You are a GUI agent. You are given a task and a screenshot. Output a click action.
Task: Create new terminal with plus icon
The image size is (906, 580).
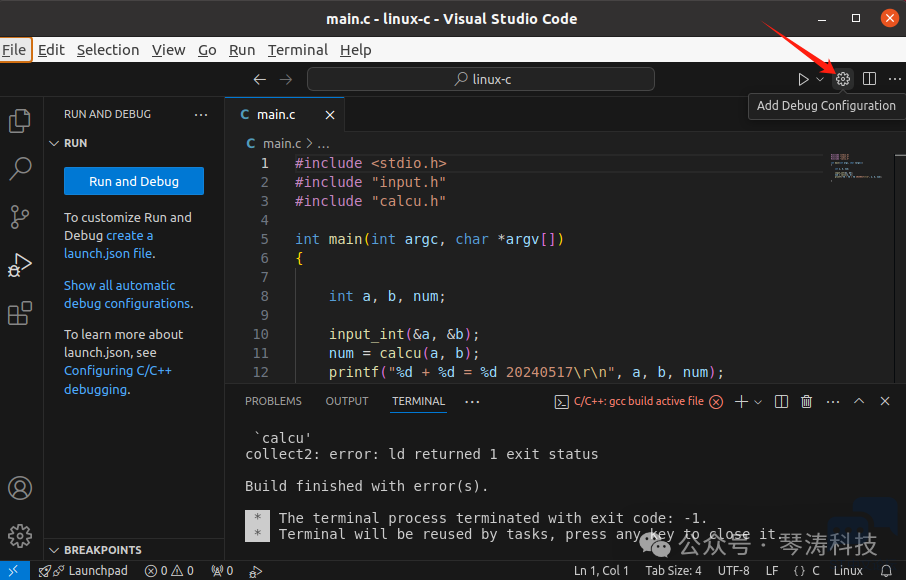click(x=741, y=401)
